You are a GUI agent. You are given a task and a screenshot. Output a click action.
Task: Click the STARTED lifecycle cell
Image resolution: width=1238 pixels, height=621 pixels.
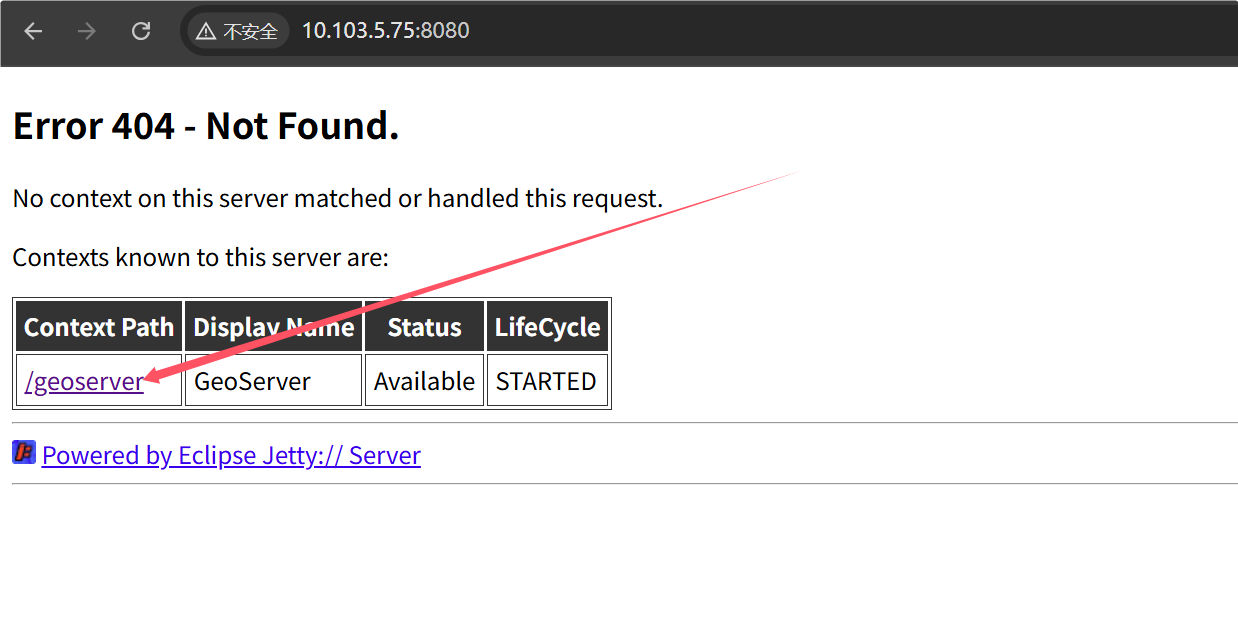point(547,381)
